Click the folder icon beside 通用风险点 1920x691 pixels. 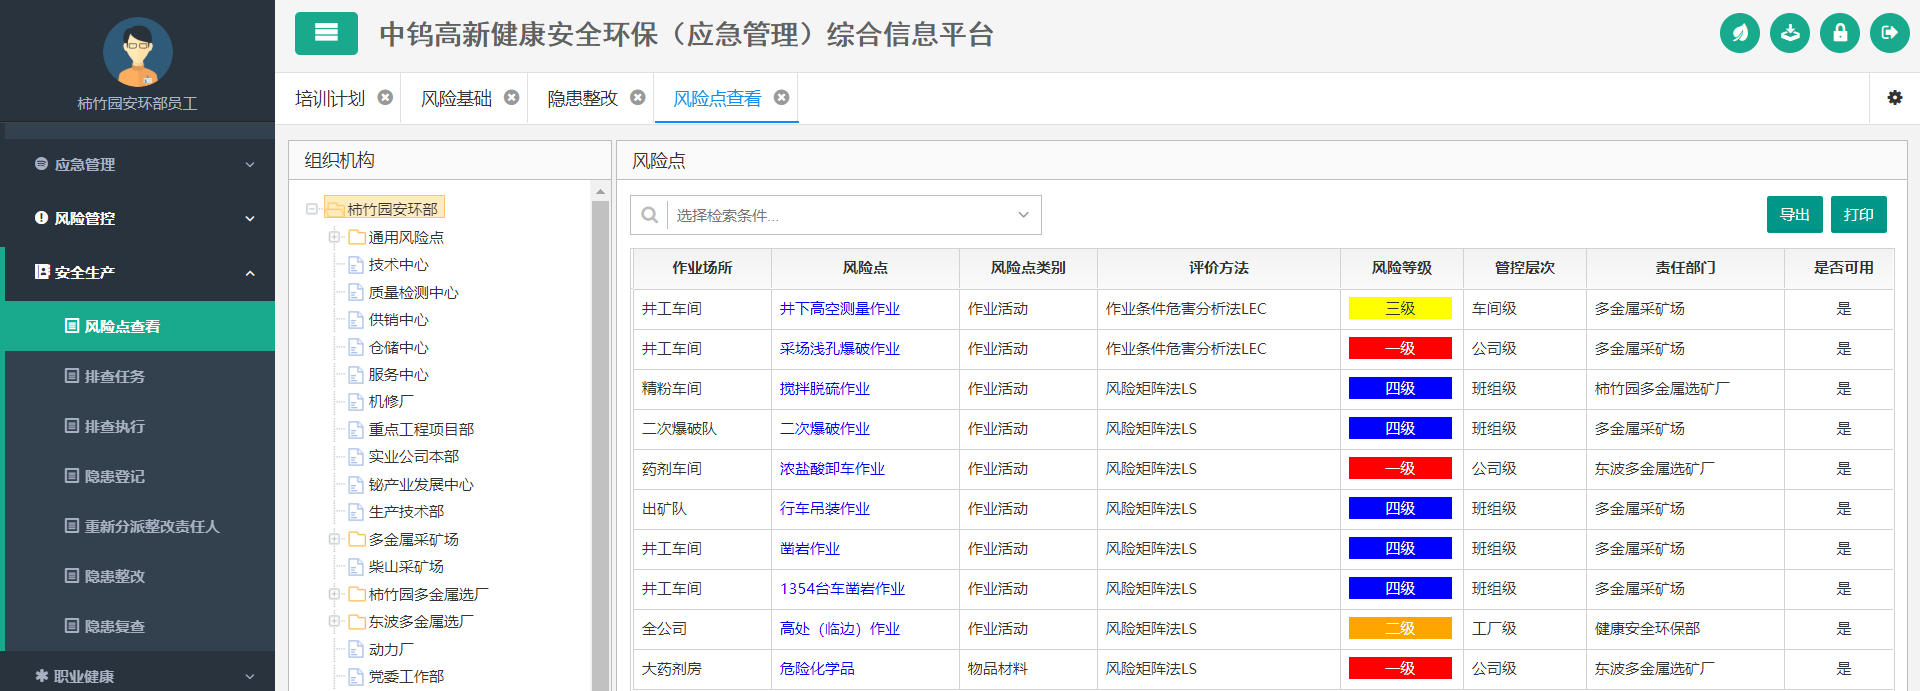click(356, 237)
